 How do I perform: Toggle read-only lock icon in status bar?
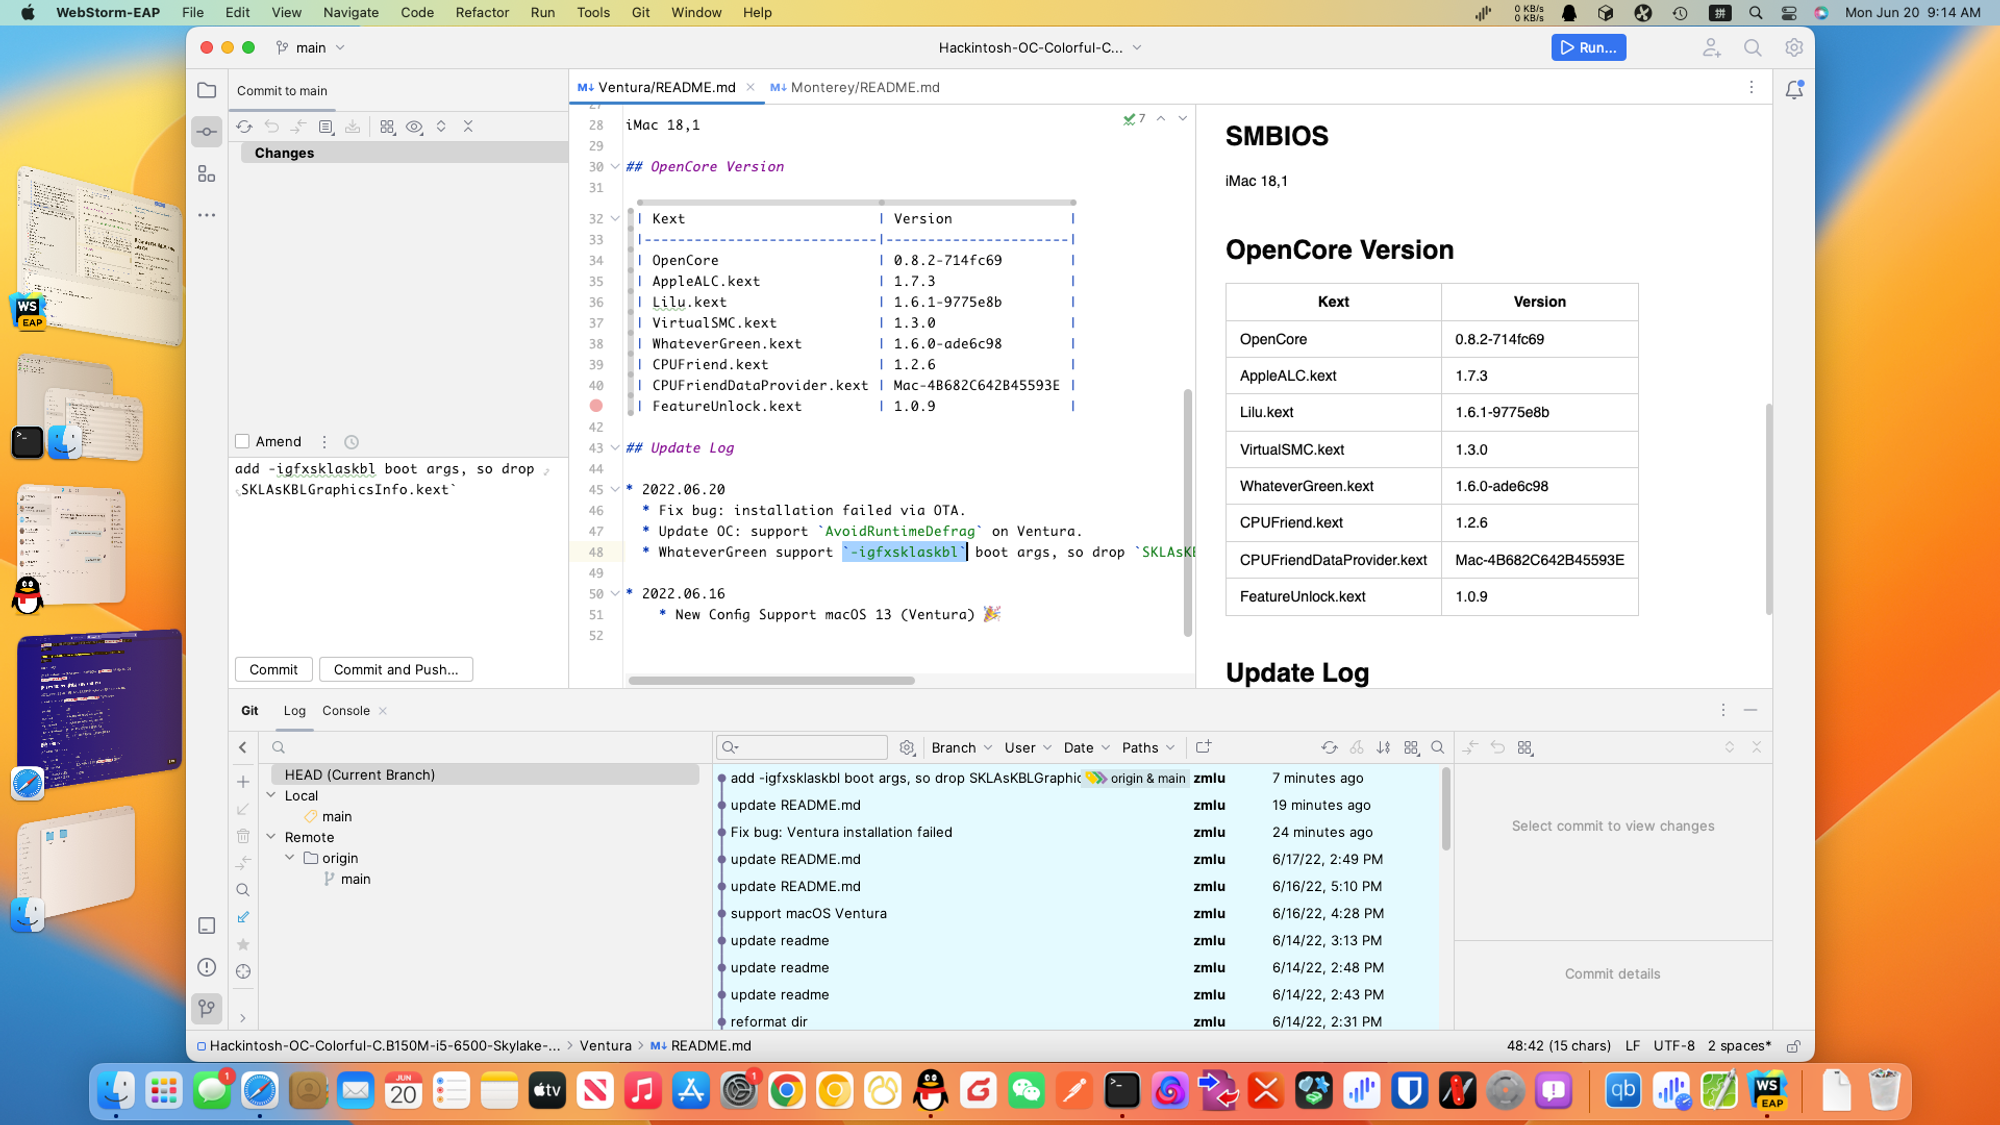1794,1046
